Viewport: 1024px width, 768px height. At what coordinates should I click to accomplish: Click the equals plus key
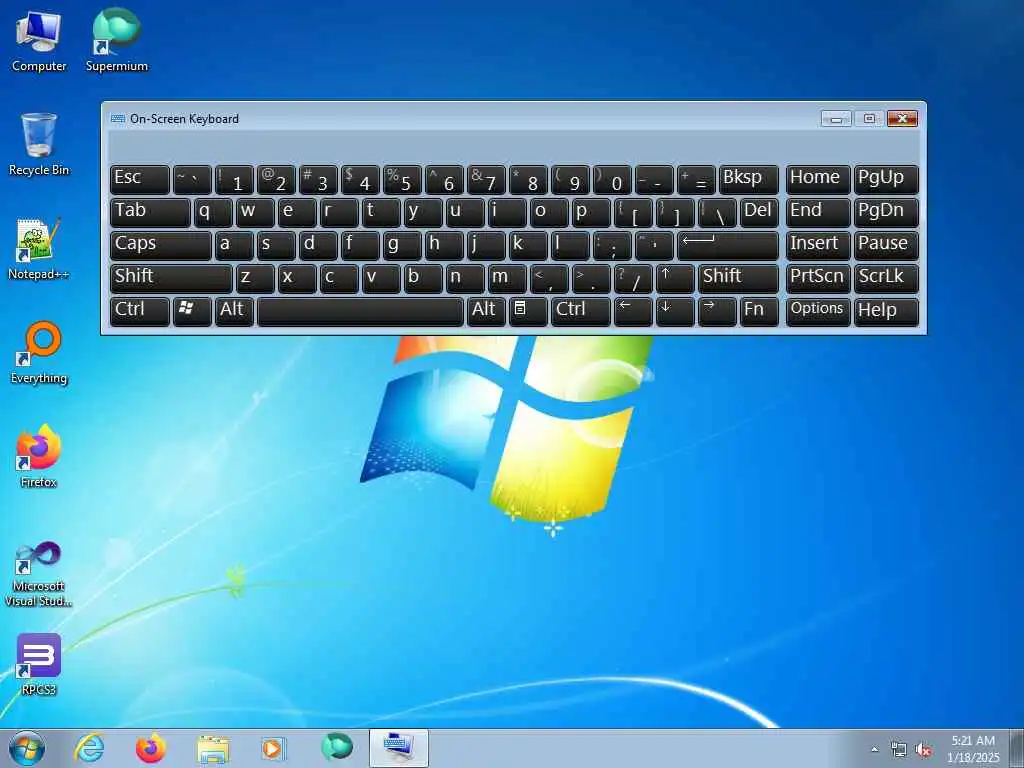[696, 180]
